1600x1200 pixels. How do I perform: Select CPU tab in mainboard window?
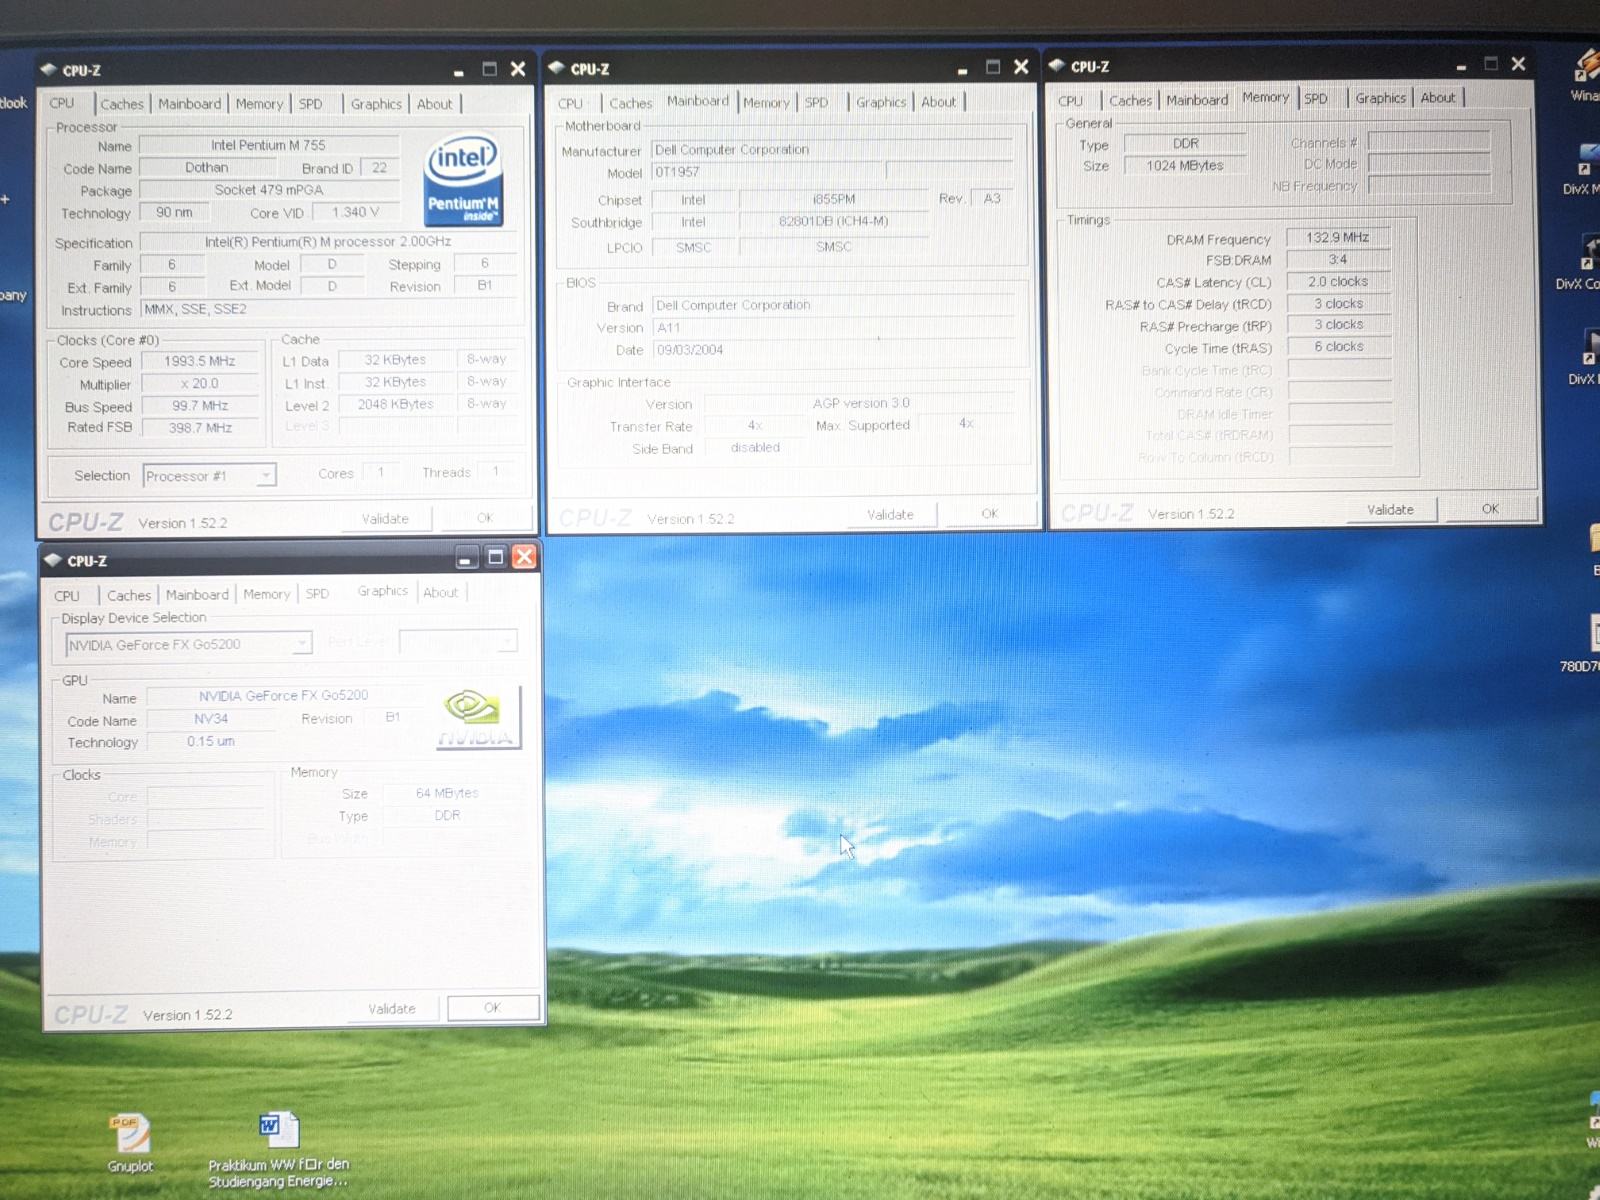570,103
